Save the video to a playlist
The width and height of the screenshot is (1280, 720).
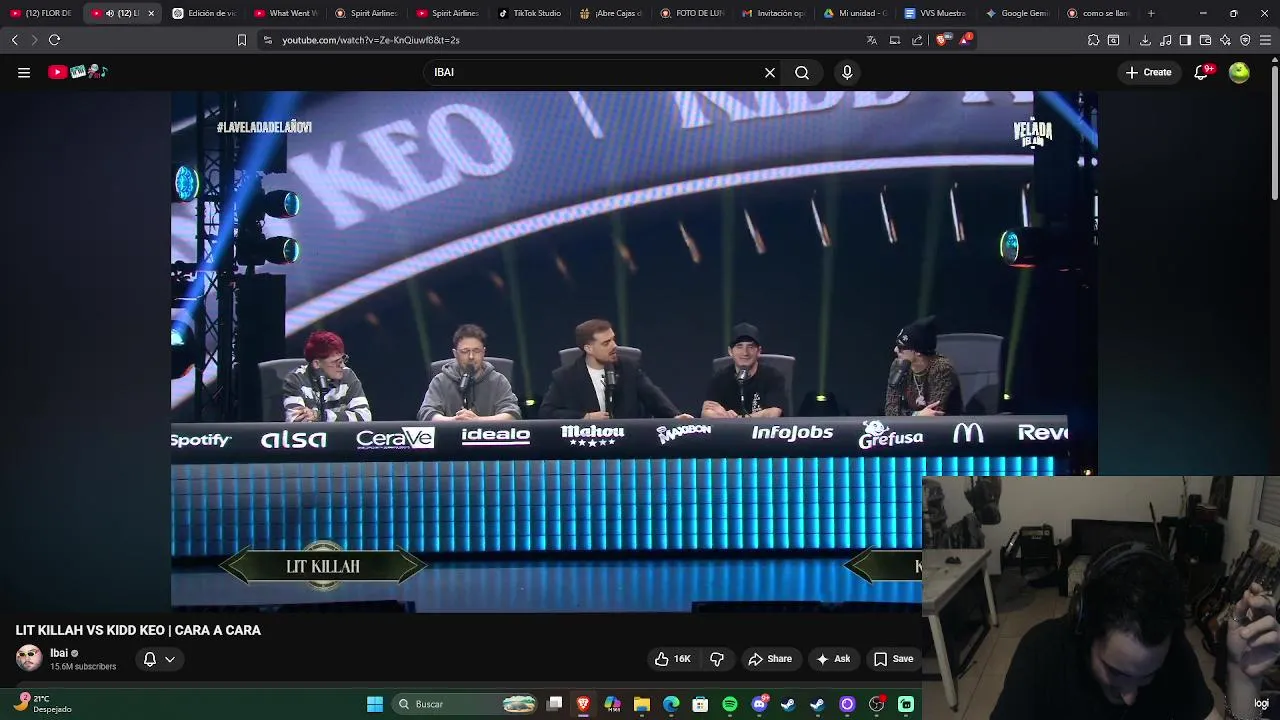(x=893, y=659)
